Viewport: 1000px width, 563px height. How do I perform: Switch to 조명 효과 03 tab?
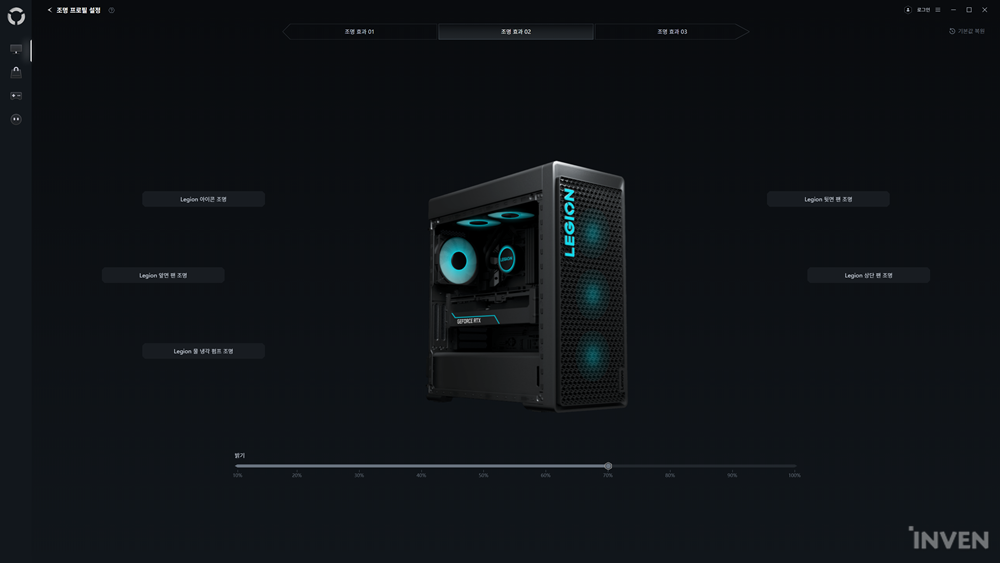pyautogui.click(x=672, y=31)
